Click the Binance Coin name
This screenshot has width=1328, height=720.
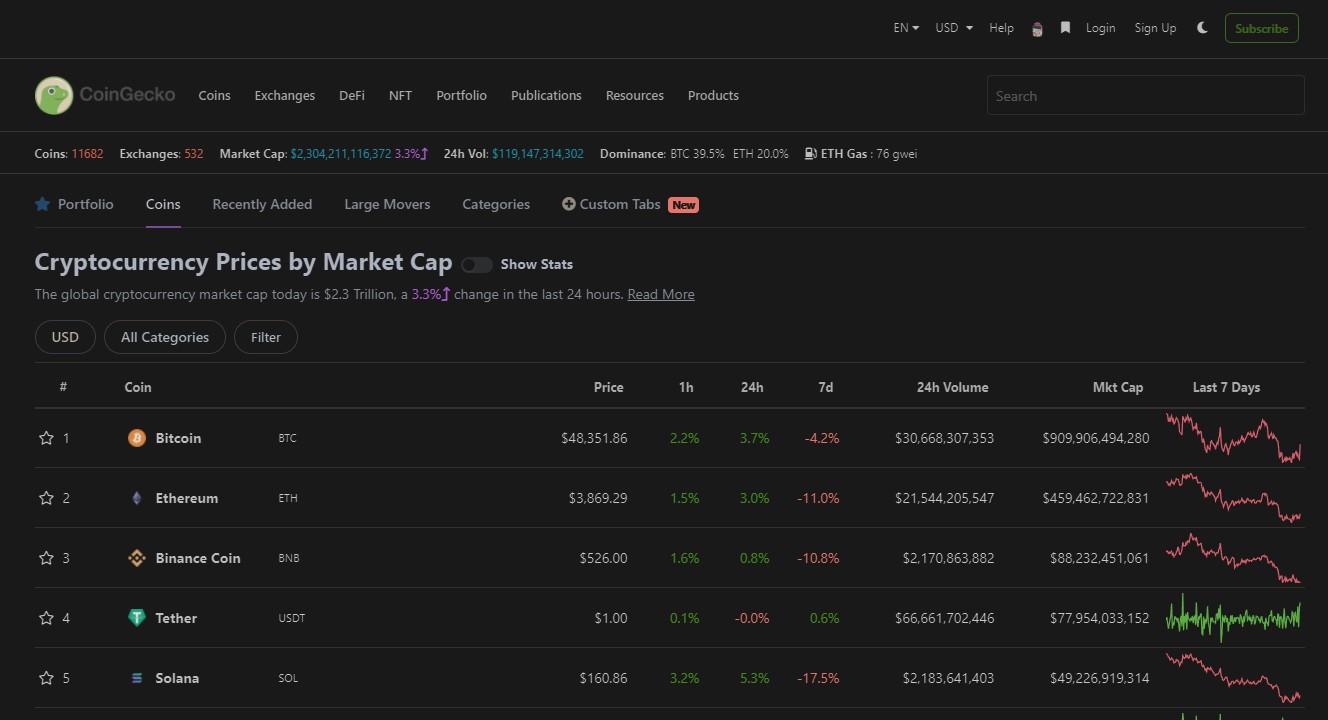(x=198, y=558)
